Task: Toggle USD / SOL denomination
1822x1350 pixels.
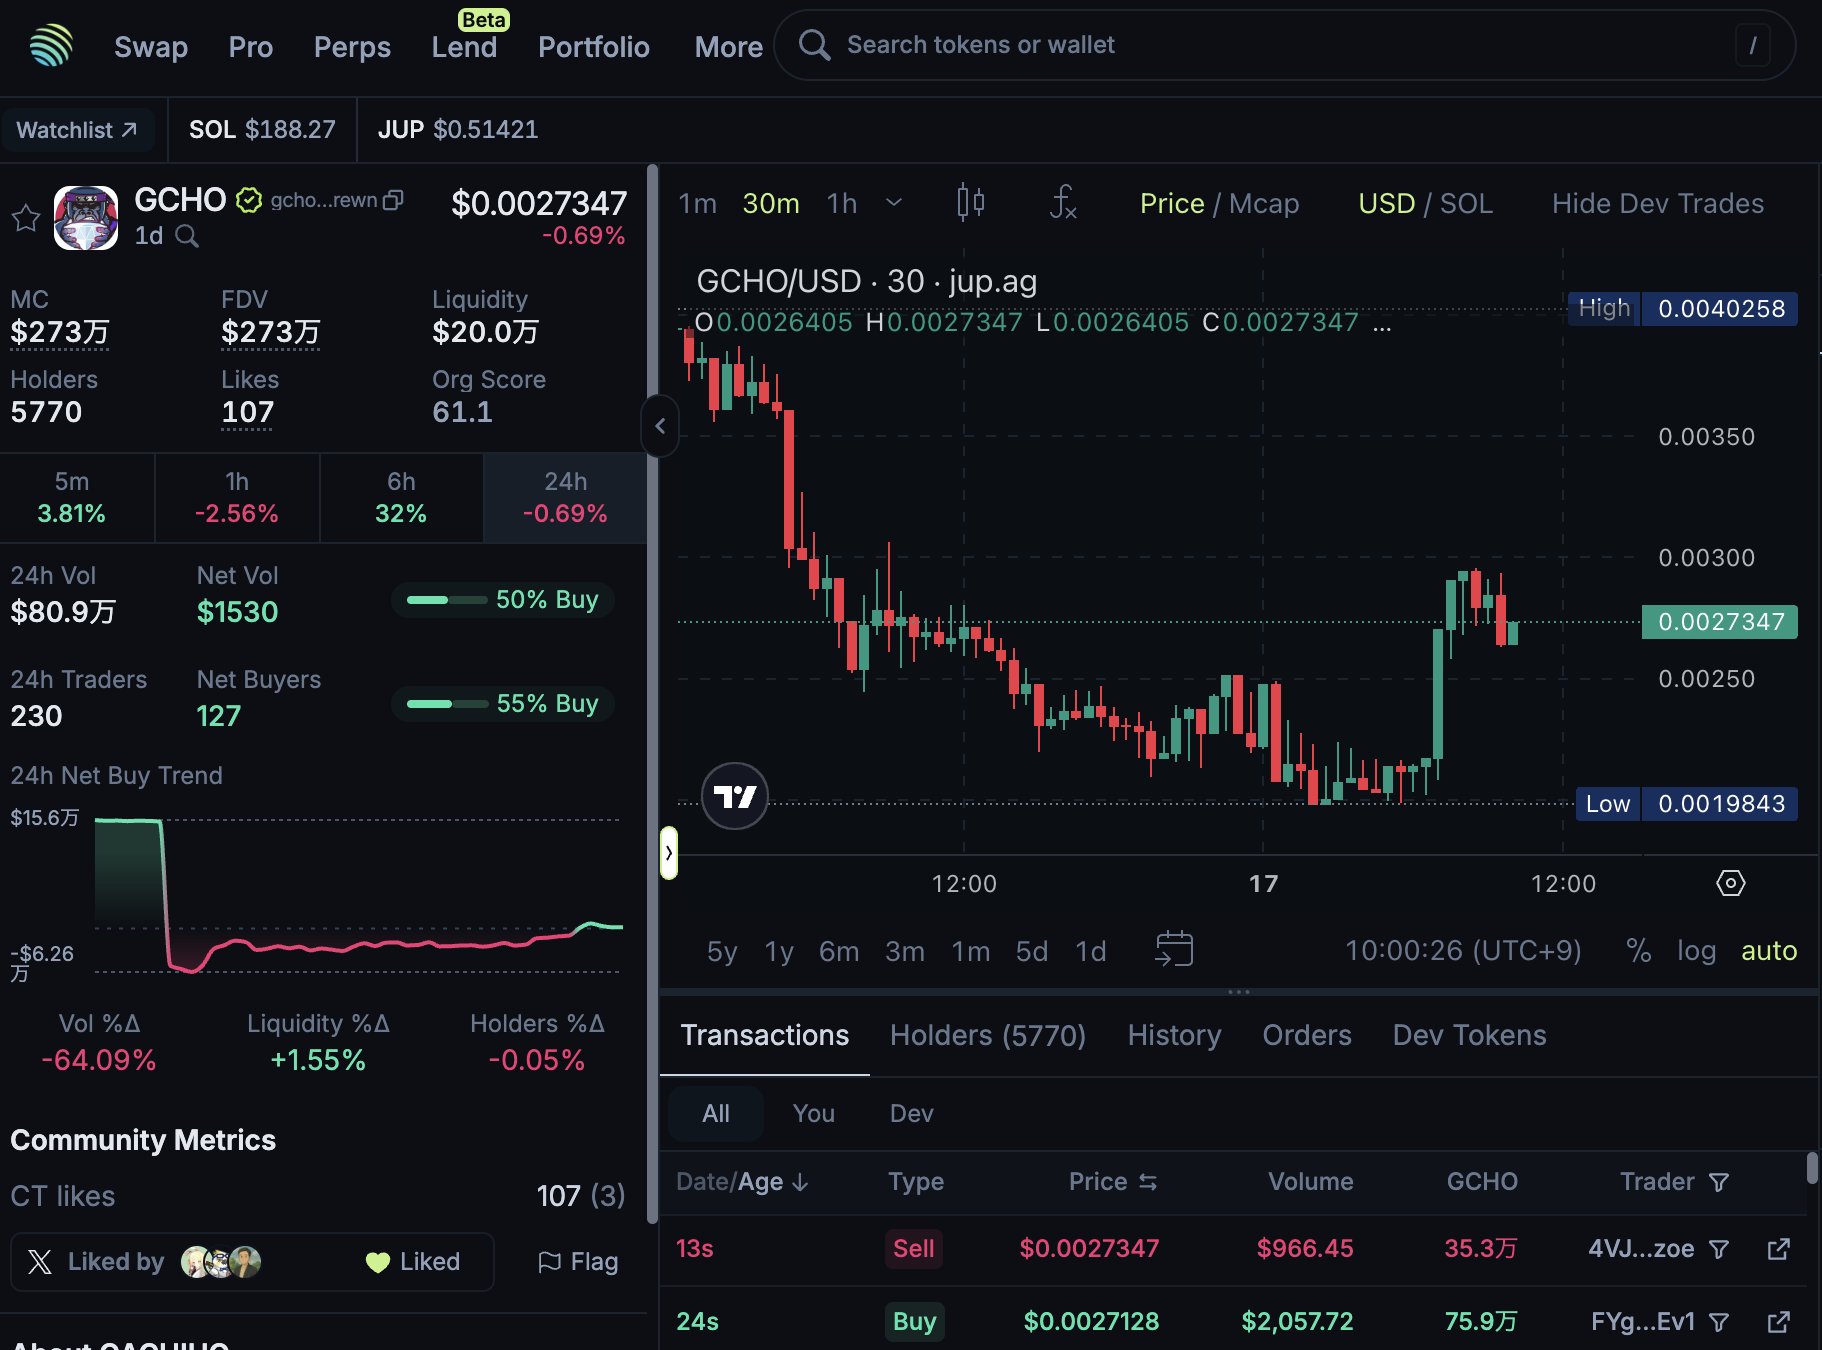Action: 1425,203
